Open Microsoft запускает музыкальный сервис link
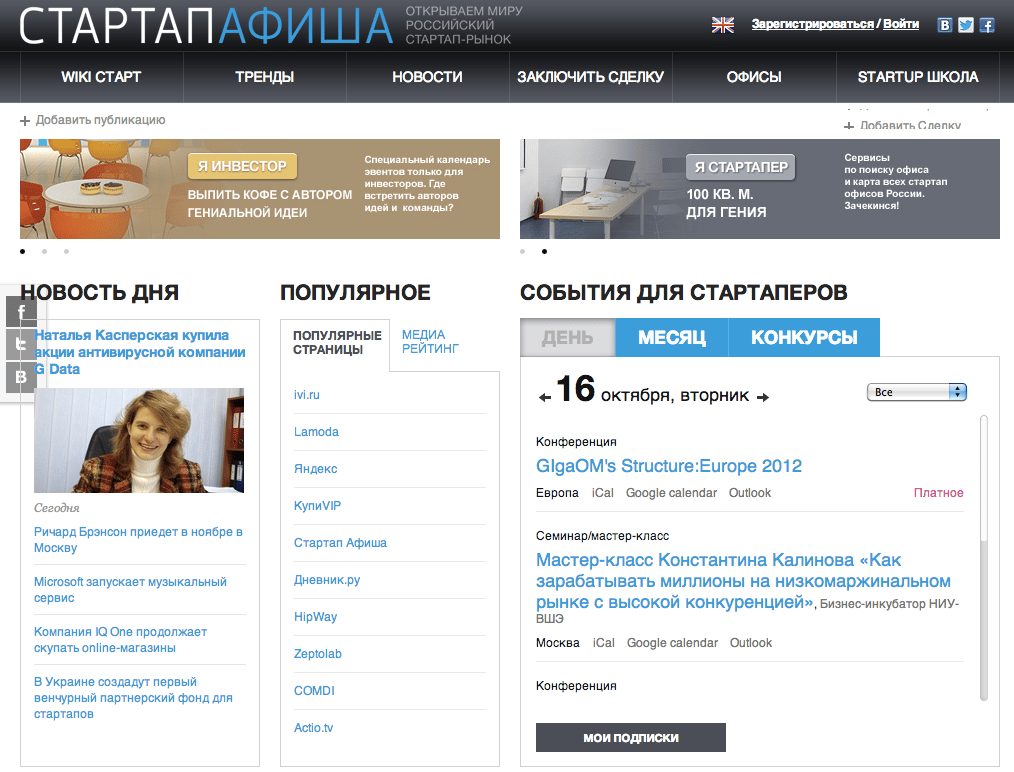The width and height of the screenshot is (1014, 772). (x=130, y=590)
